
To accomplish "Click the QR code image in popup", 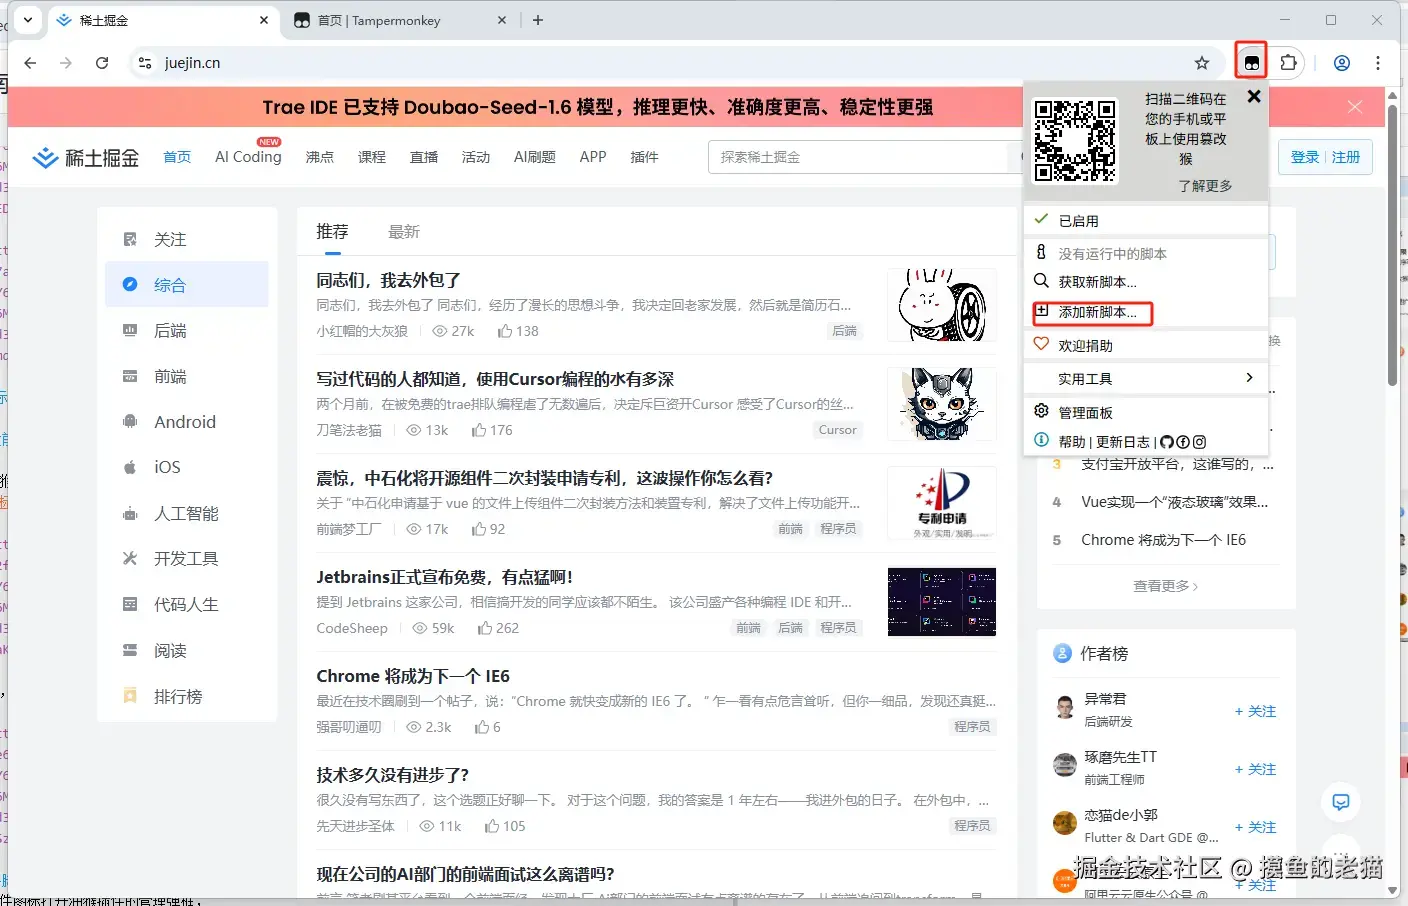I will click(1075, 140).
